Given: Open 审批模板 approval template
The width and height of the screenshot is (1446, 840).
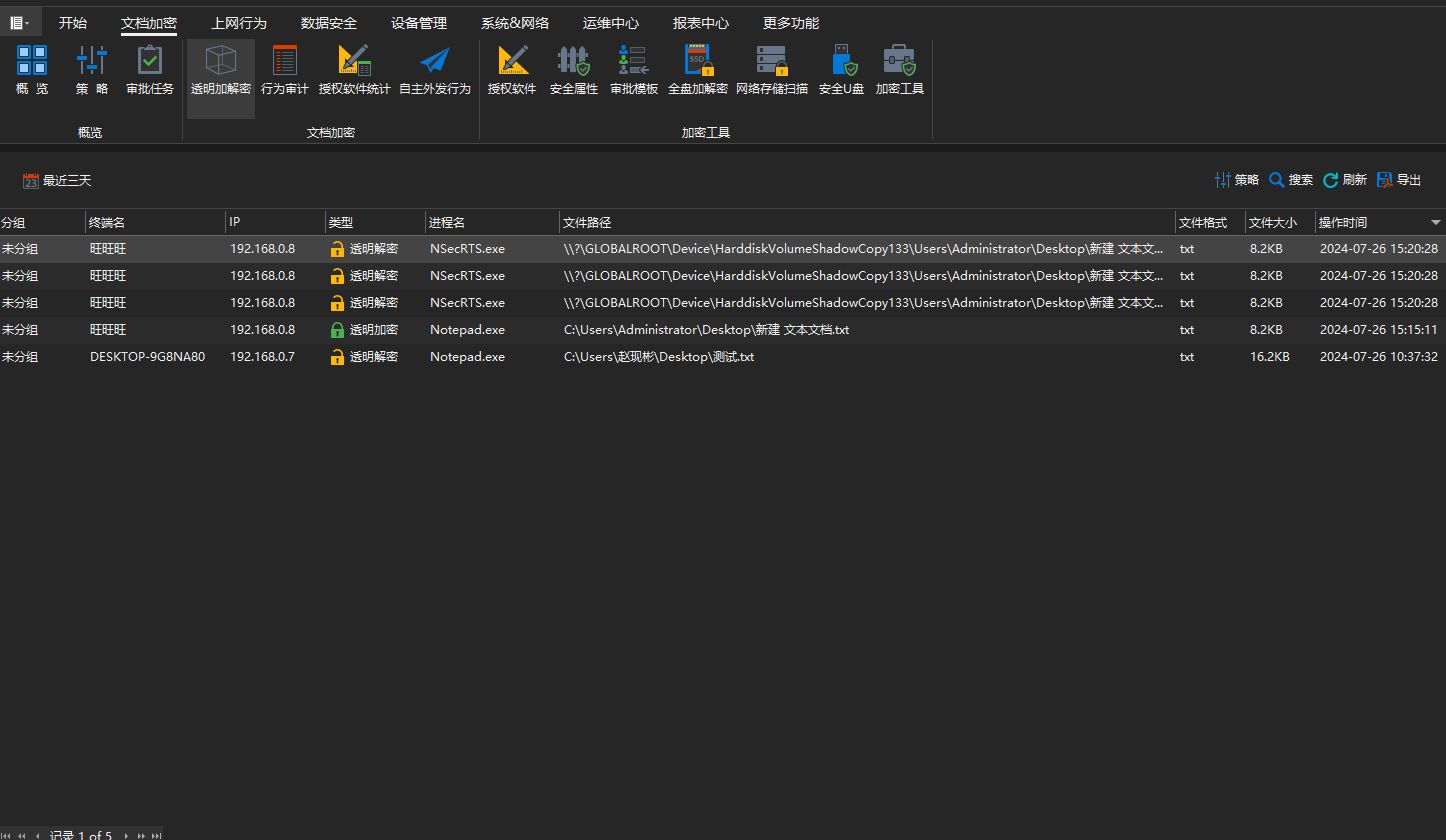Looking at the screenshot, I should [634, 69].
